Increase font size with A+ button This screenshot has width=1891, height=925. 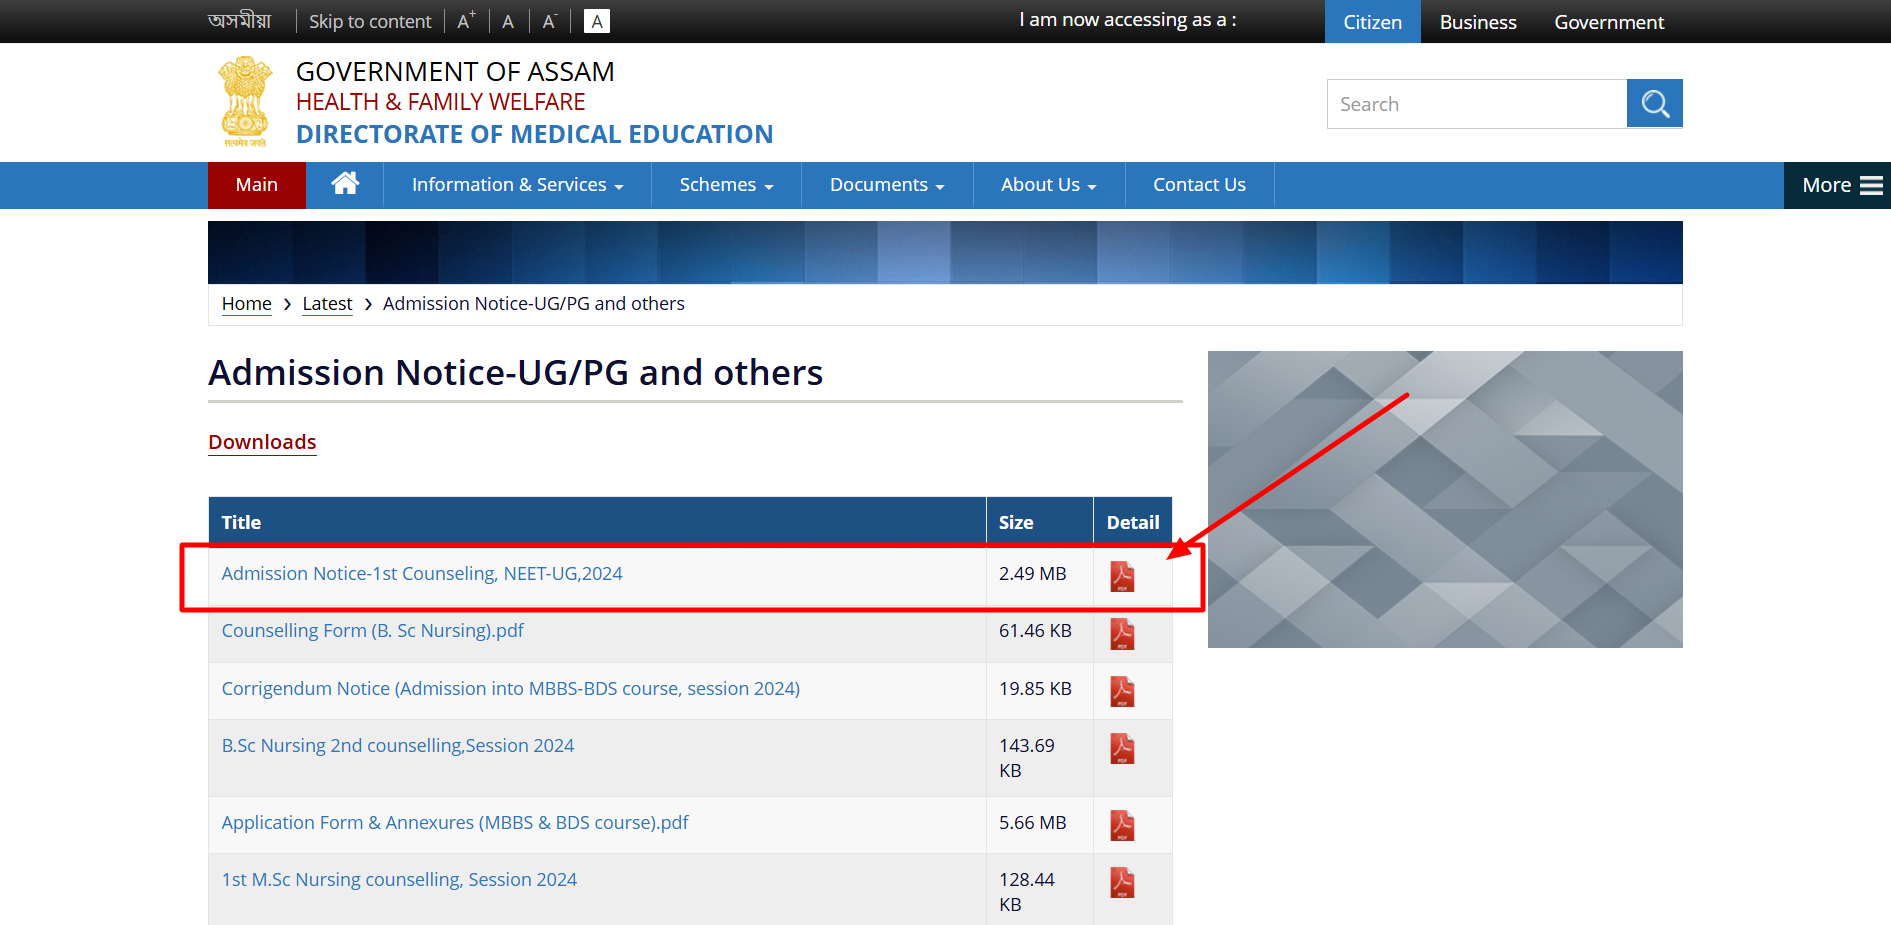(x=466, y=21)
